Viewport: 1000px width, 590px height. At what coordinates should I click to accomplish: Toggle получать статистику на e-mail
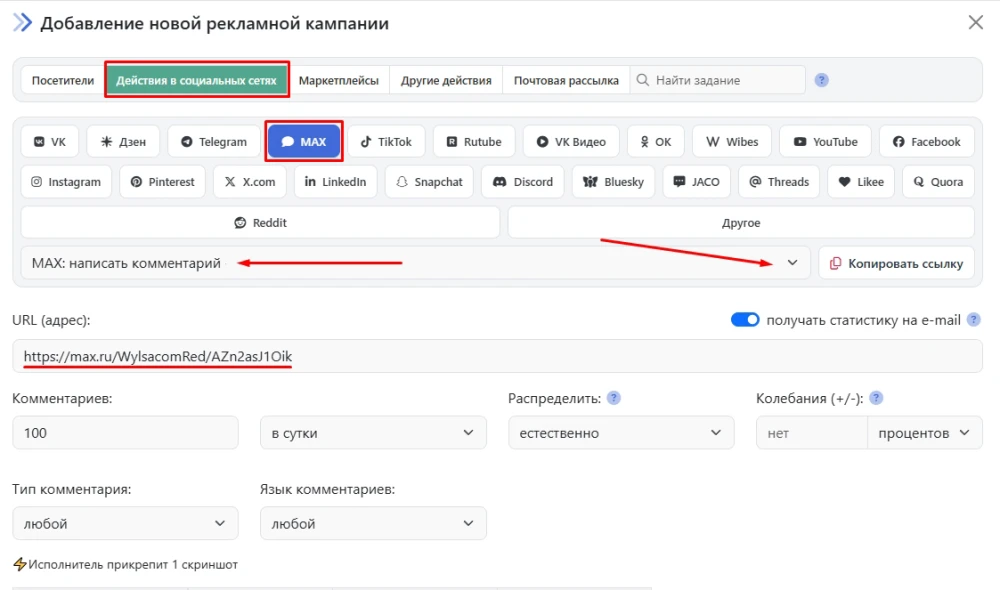point(745,319)
